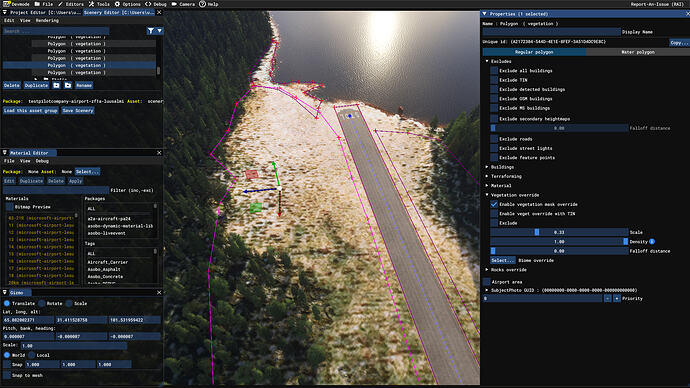Close the Material Editor panel
Screen dimensions: 690x388
(159, 153)
